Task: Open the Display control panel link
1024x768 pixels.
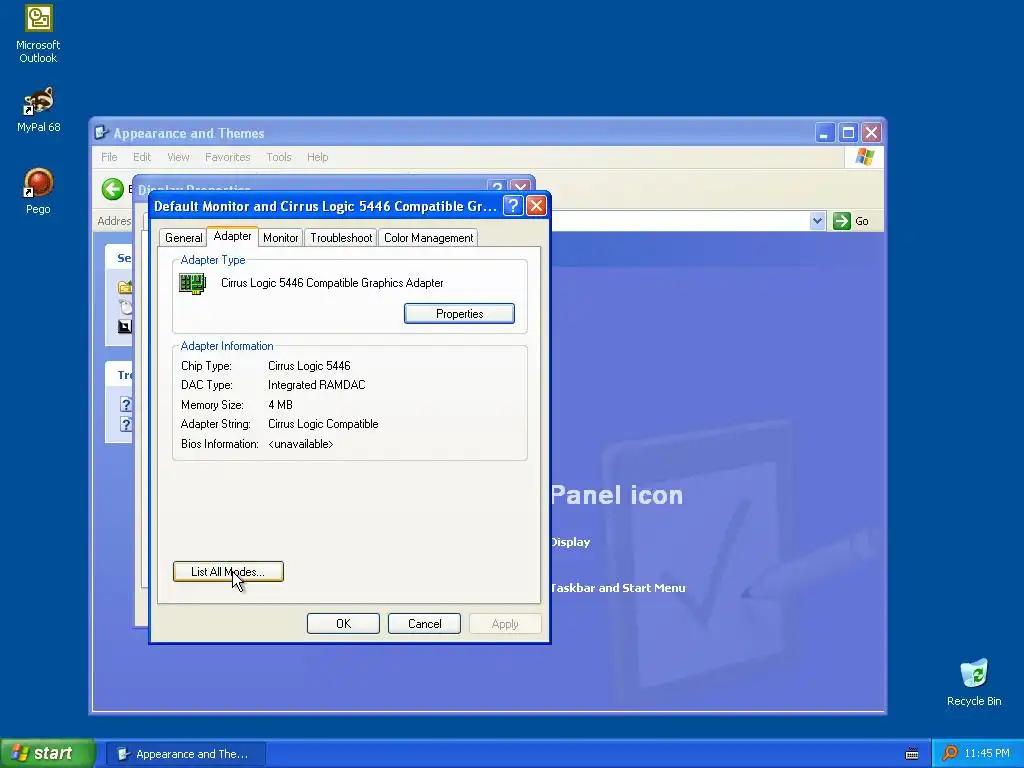Action: pos(570,542)
